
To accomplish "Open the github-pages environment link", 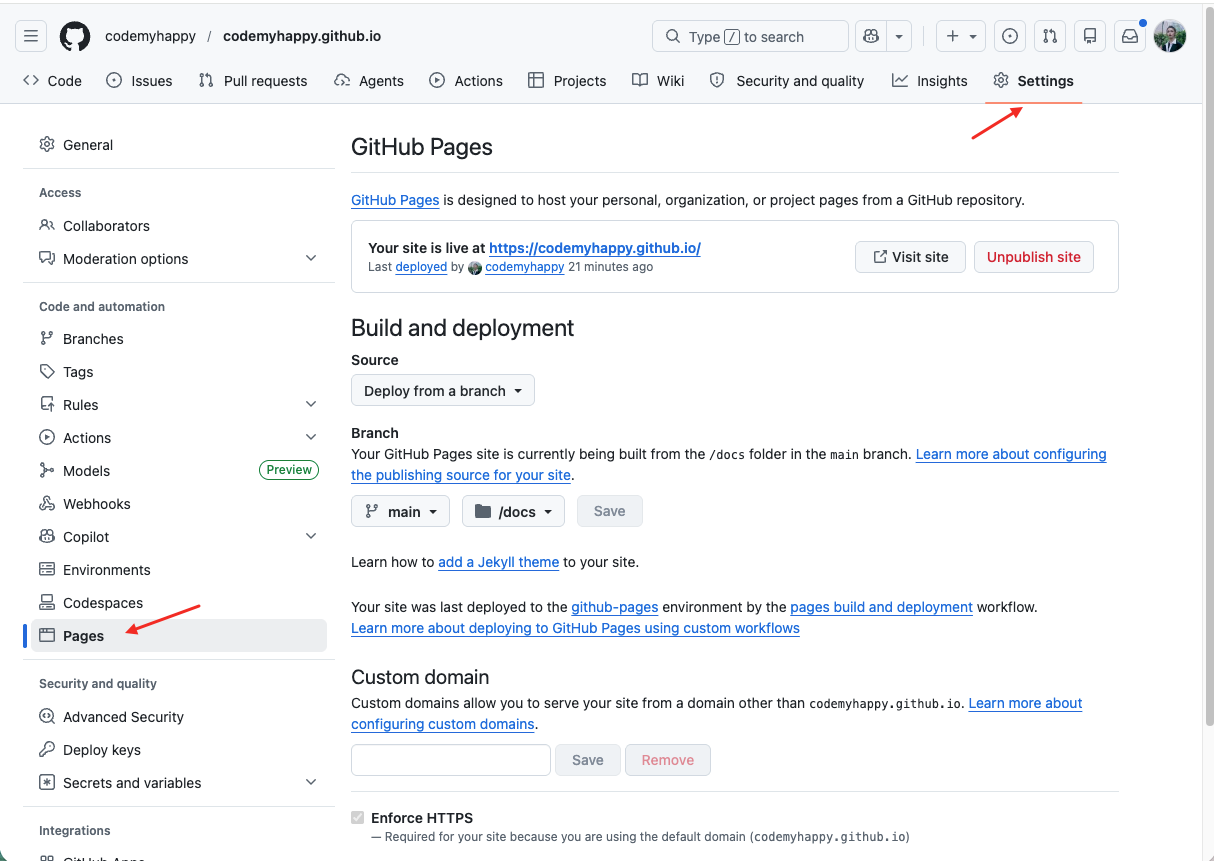I will coord(615,607).
